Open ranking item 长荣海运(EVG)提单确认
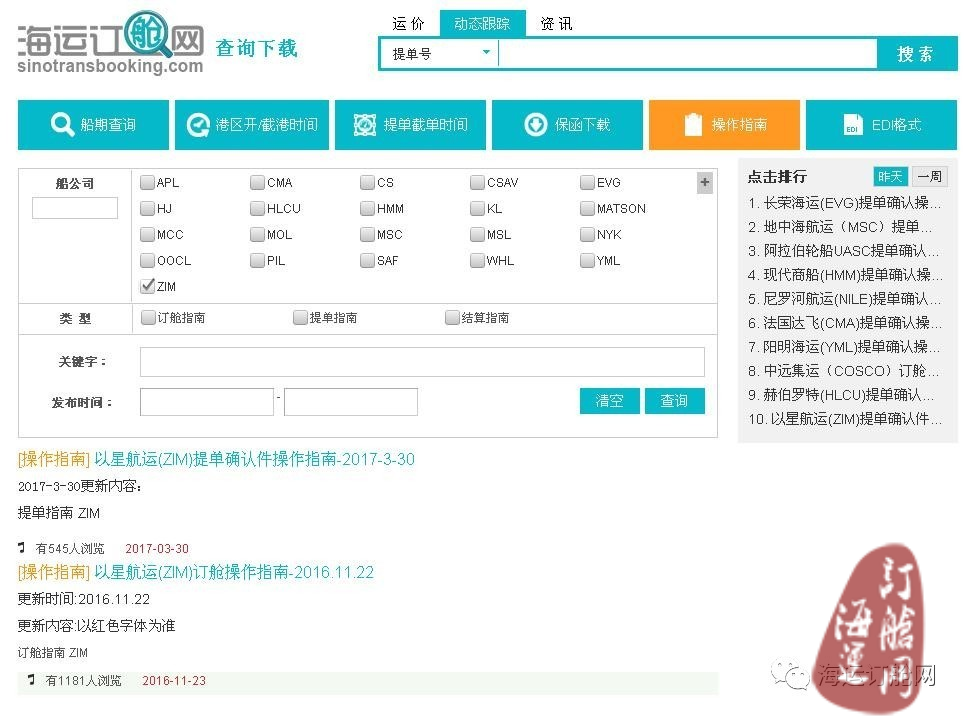 click(845, 202)
